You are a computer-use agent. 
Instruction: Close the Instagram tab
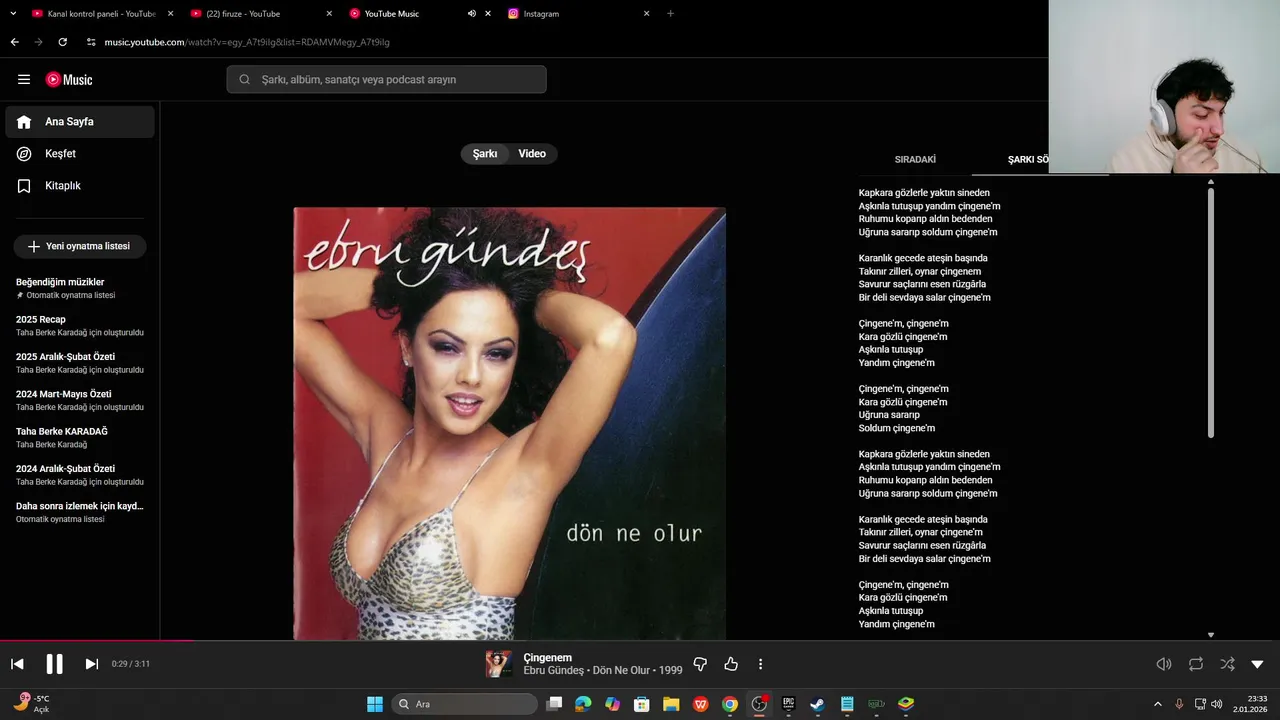646,14
